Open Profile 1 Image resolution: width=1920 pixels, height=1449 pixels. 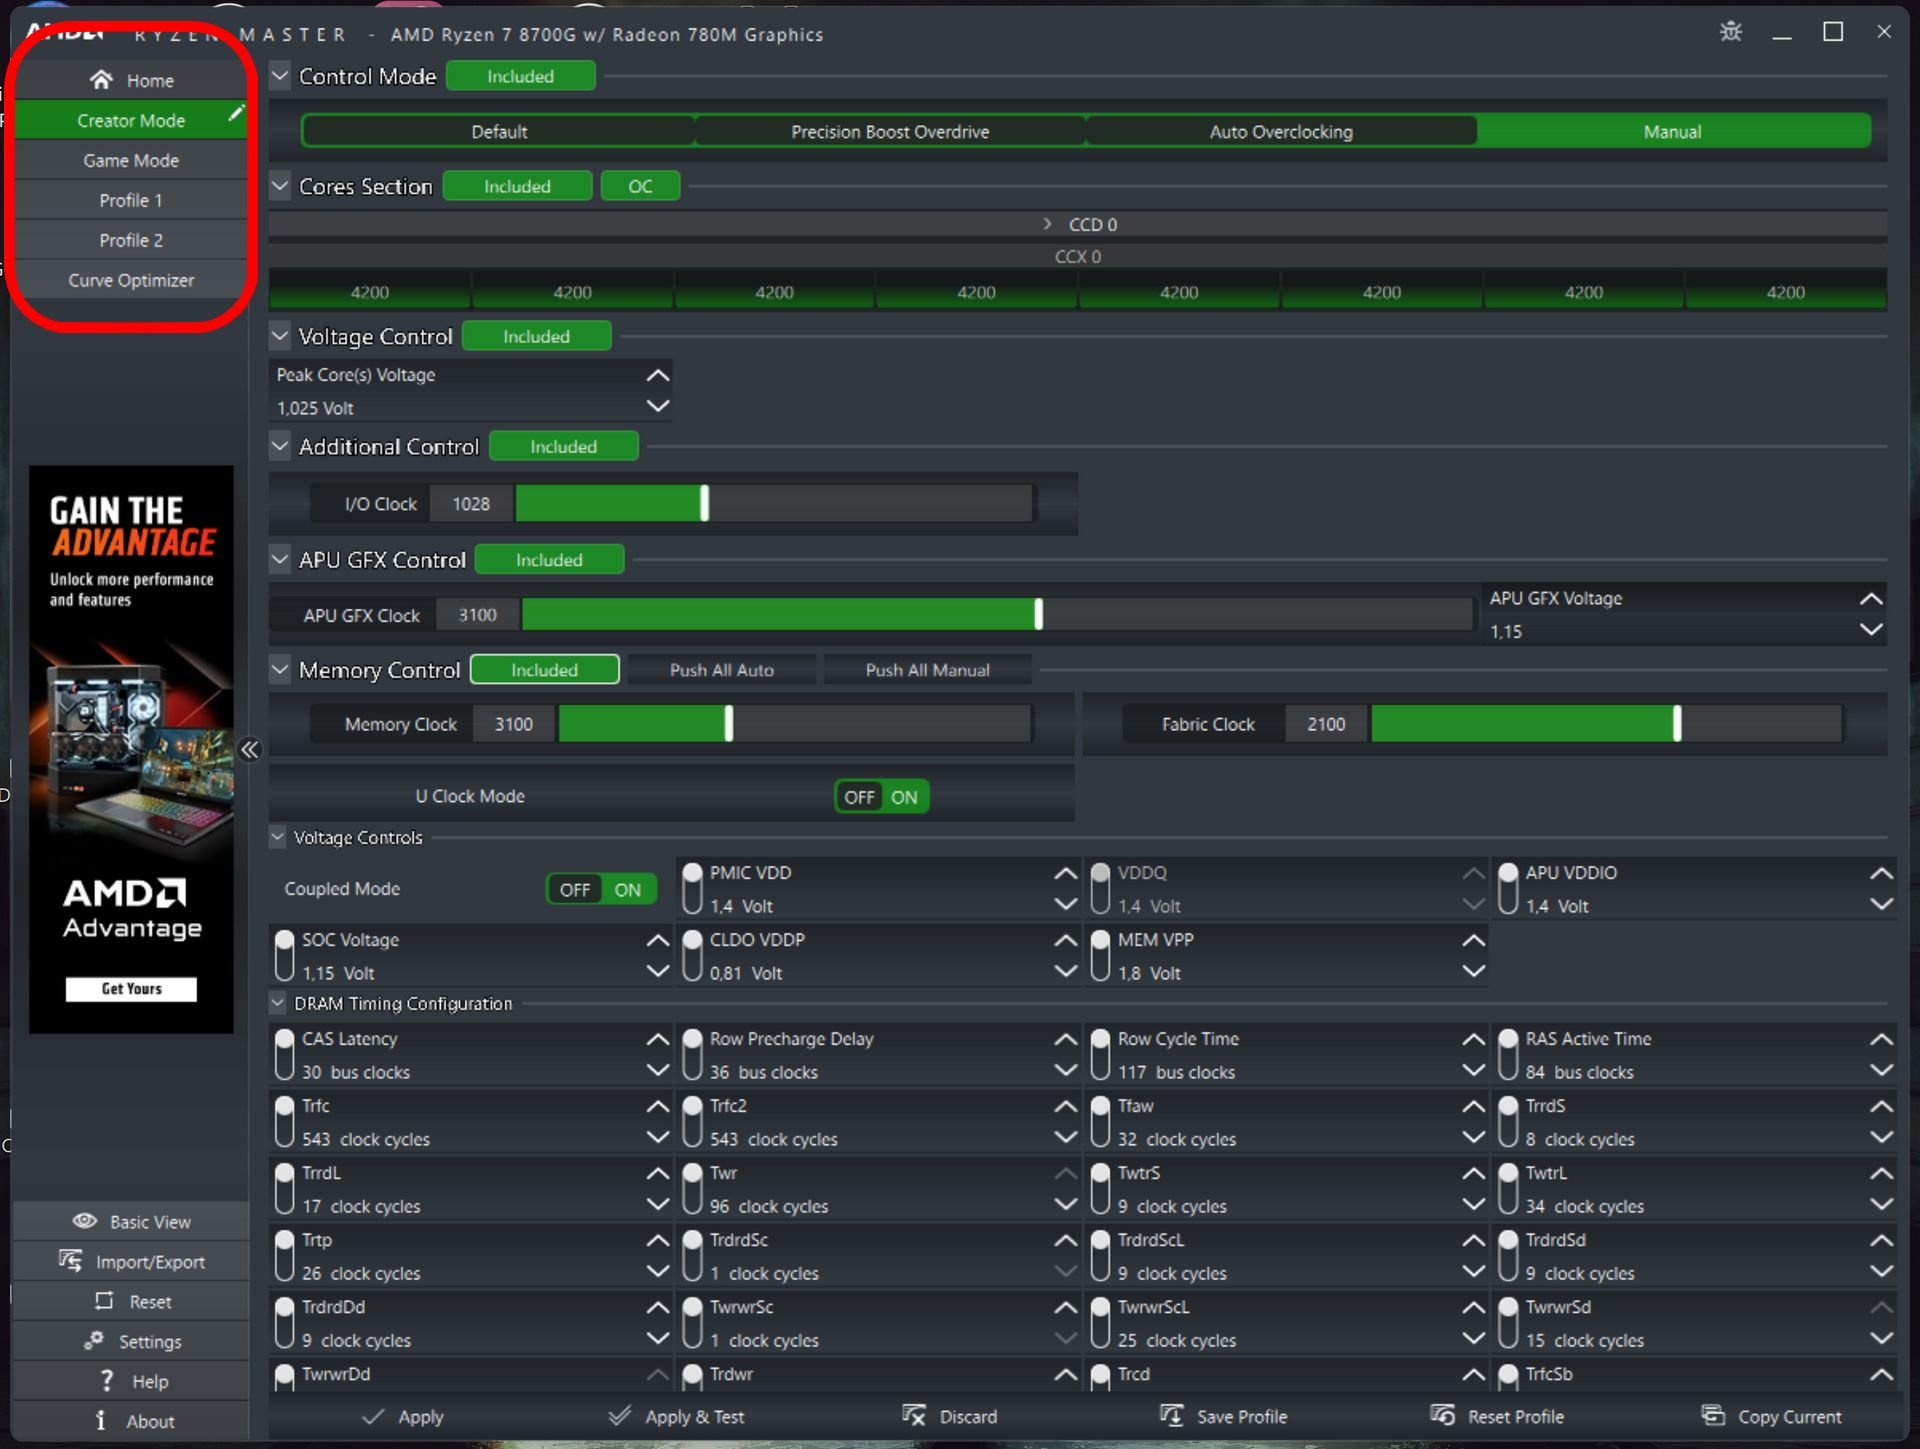point(131,200)
